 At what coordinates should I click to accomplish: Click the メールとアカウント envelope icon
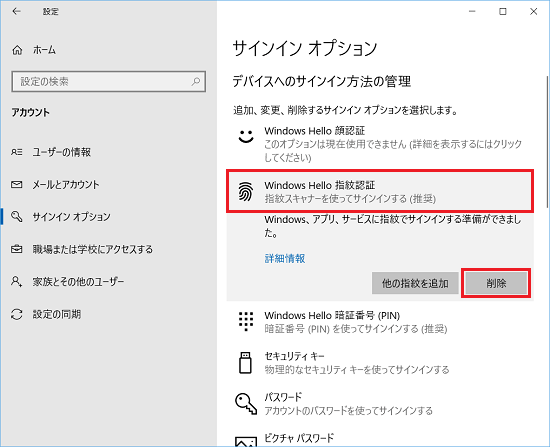click(x=16, y=184)
